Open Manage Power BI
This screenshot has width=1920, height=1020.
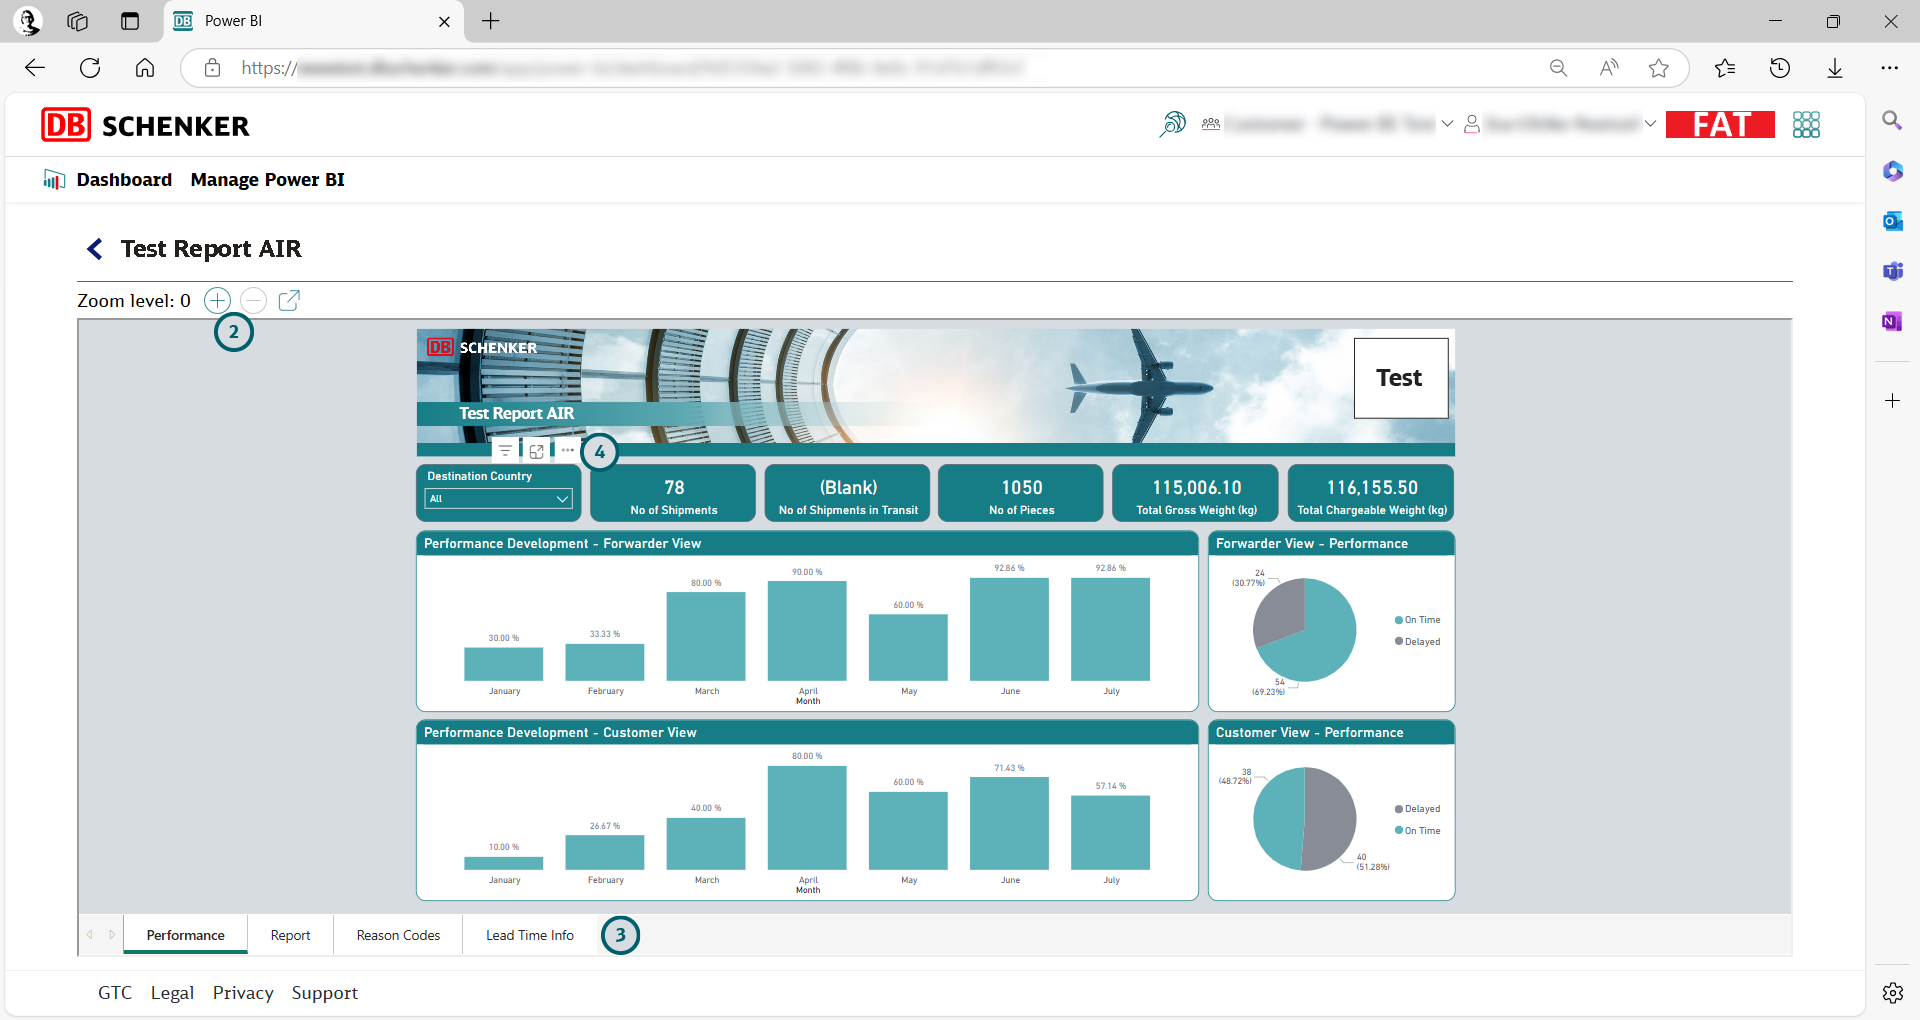point(268,180)
